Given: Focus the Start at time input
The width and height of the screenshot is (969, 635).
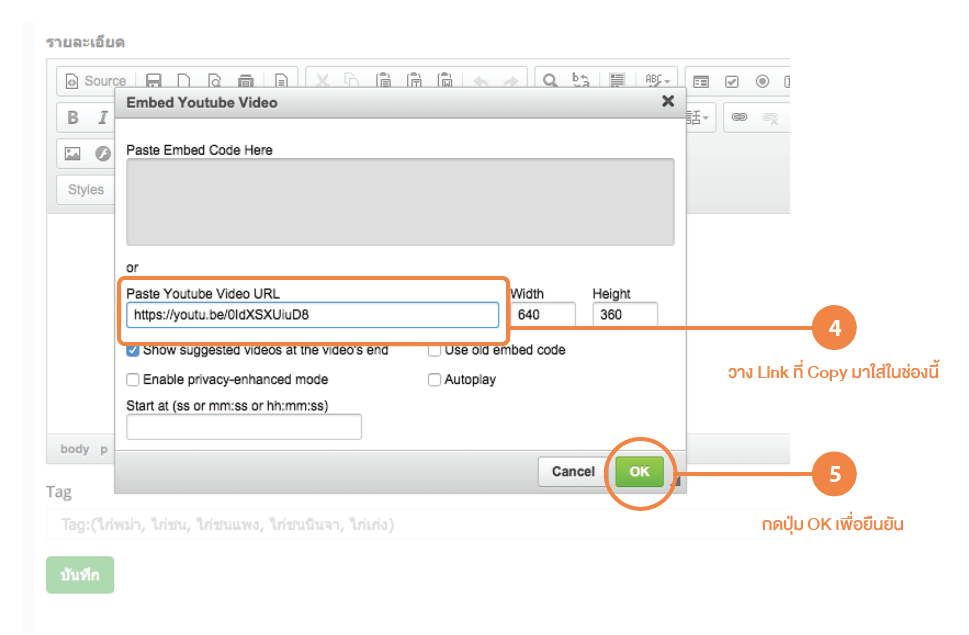Looking at the screenshot, I should point(243,427).
